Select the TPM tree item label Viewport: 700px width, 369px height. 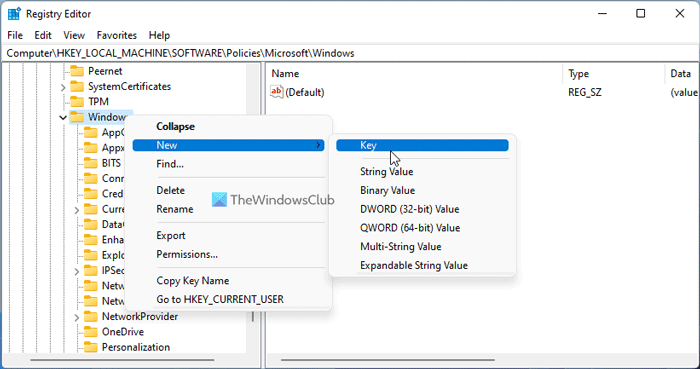click(x=98, y=101)
